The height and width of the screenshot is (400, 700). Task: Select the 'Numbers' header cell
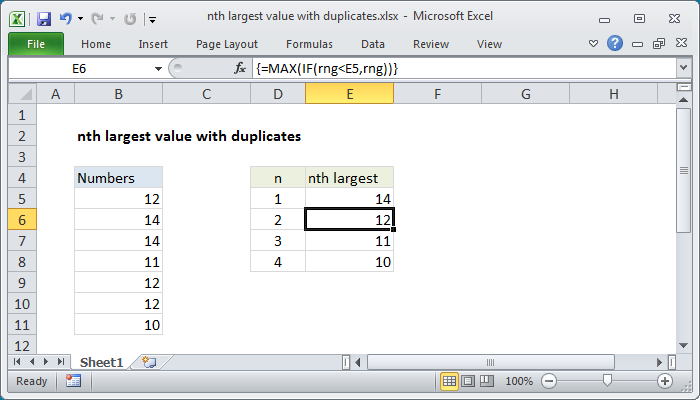coord(118,178)
